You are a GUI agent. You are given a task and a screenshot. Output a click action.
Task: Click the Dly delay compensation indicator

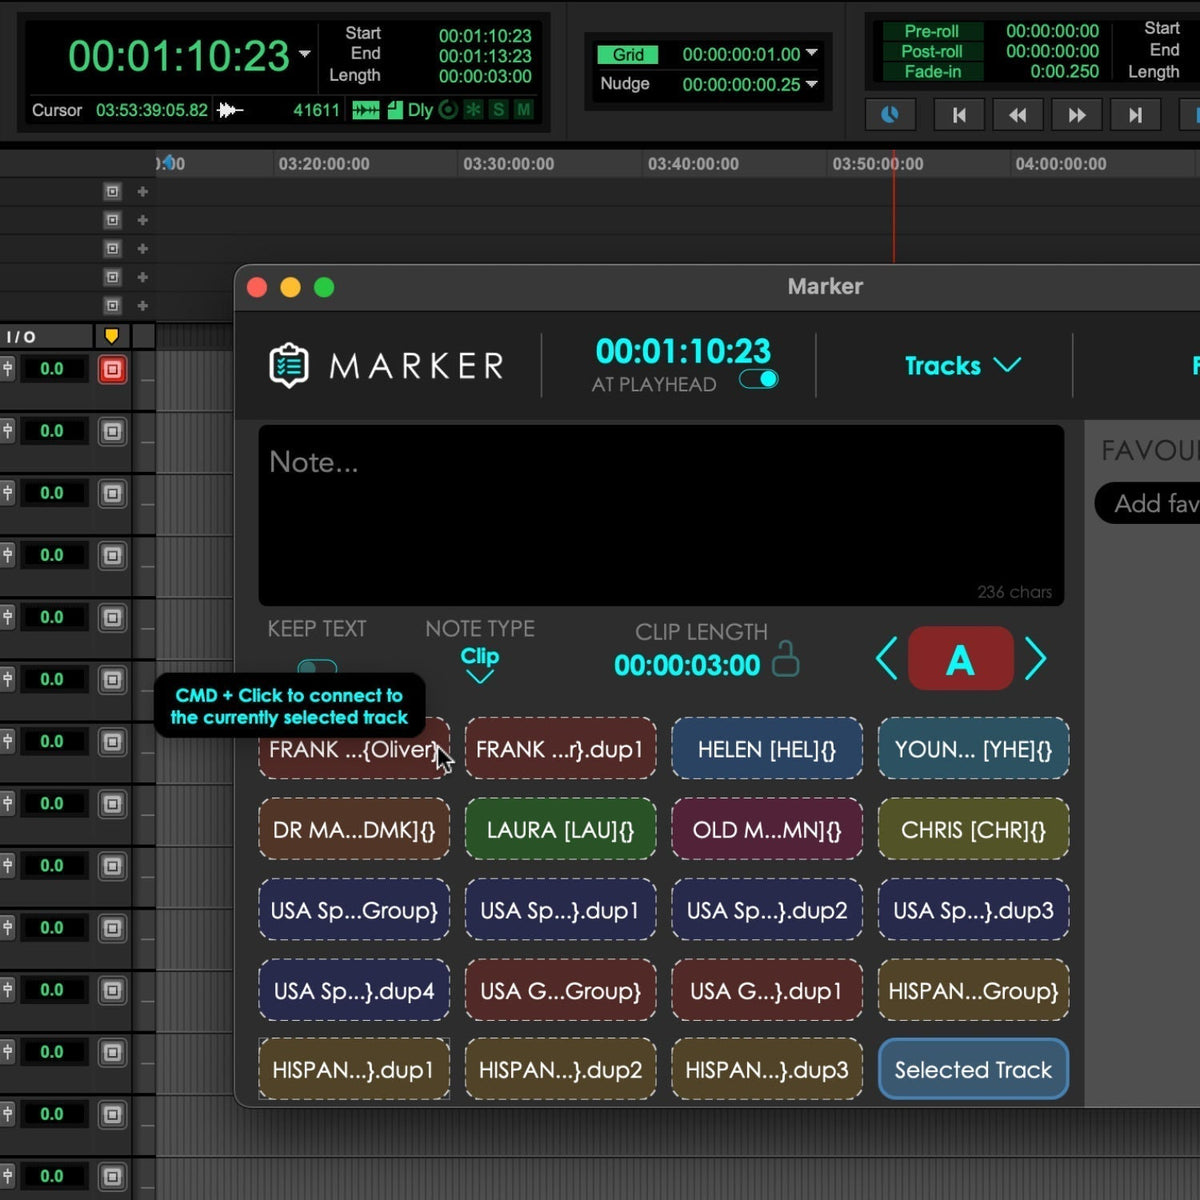[420, 110]
